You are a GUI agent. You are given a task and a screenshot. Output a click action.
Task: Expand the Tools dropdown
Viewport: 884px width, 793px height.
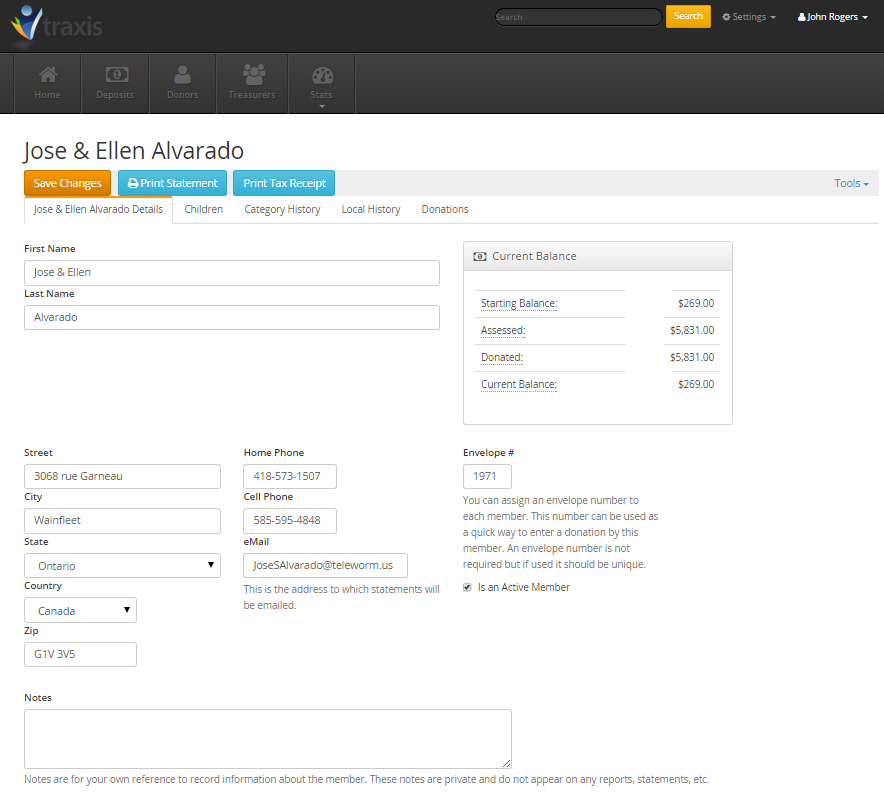pos(851,183)
